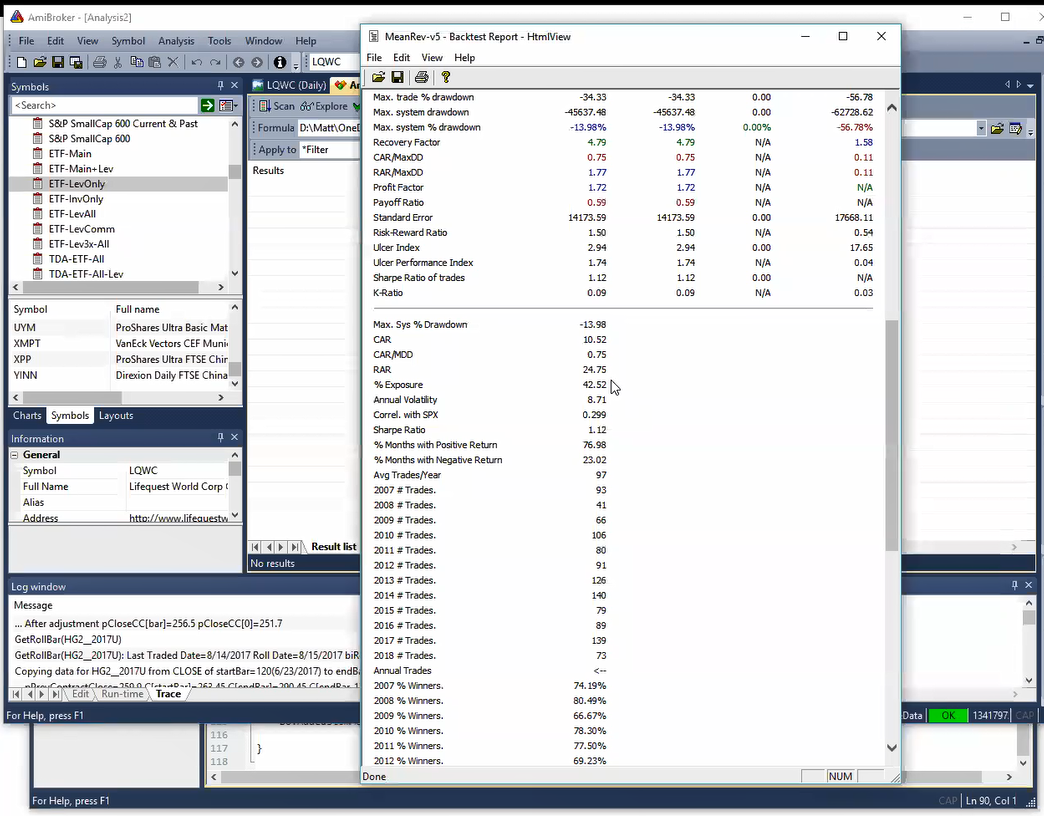Screen dimensions: 1044x816
Task: Click the Information icon in AmiBroker toolbar
Action: (280, 62)
